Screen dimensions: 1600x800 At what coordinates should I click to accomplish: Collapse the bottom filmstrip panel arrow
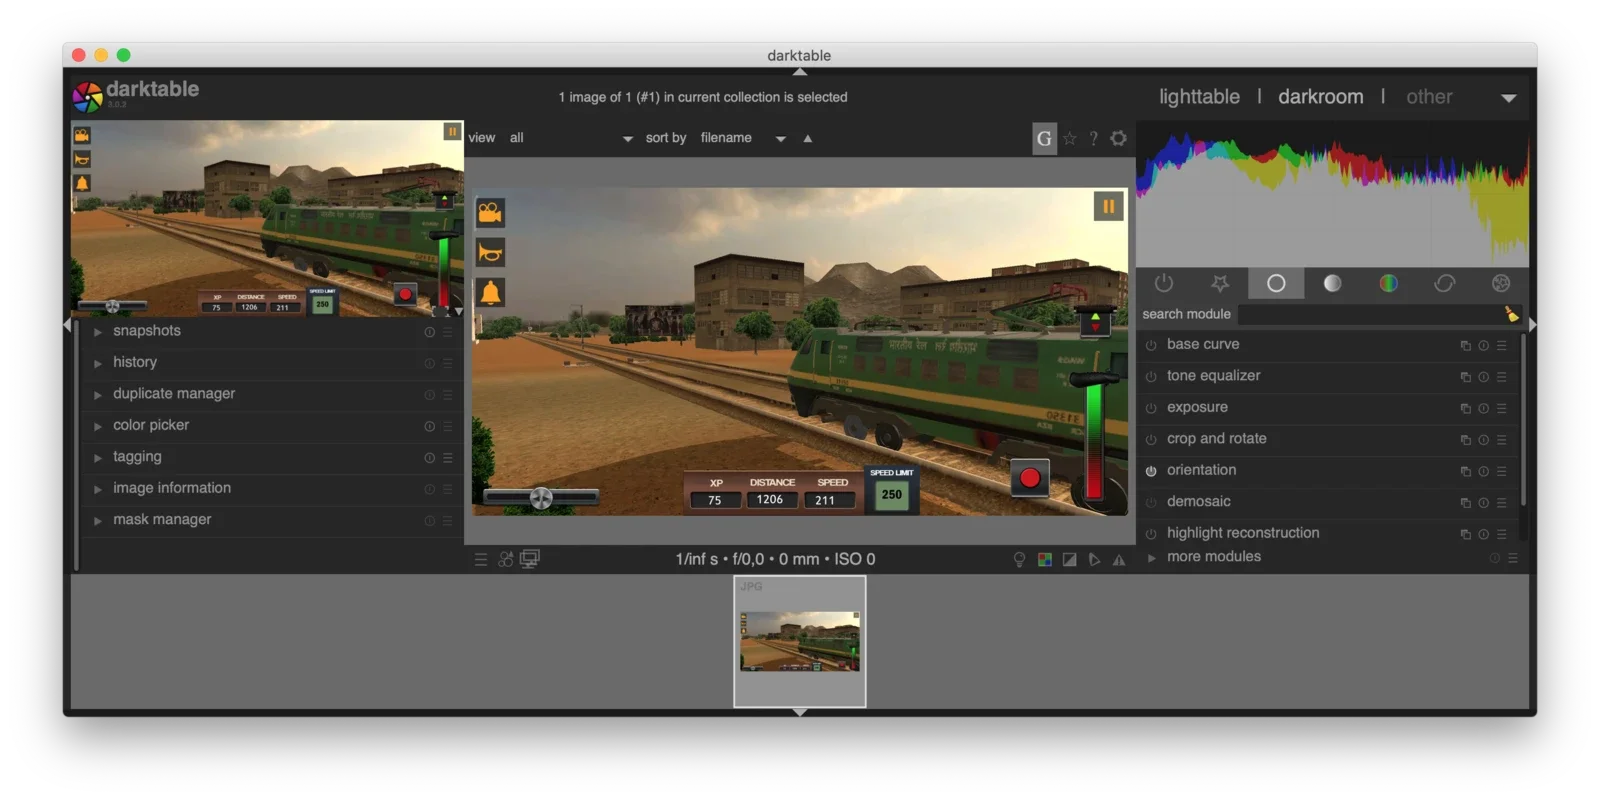click(x=800, y=712)
